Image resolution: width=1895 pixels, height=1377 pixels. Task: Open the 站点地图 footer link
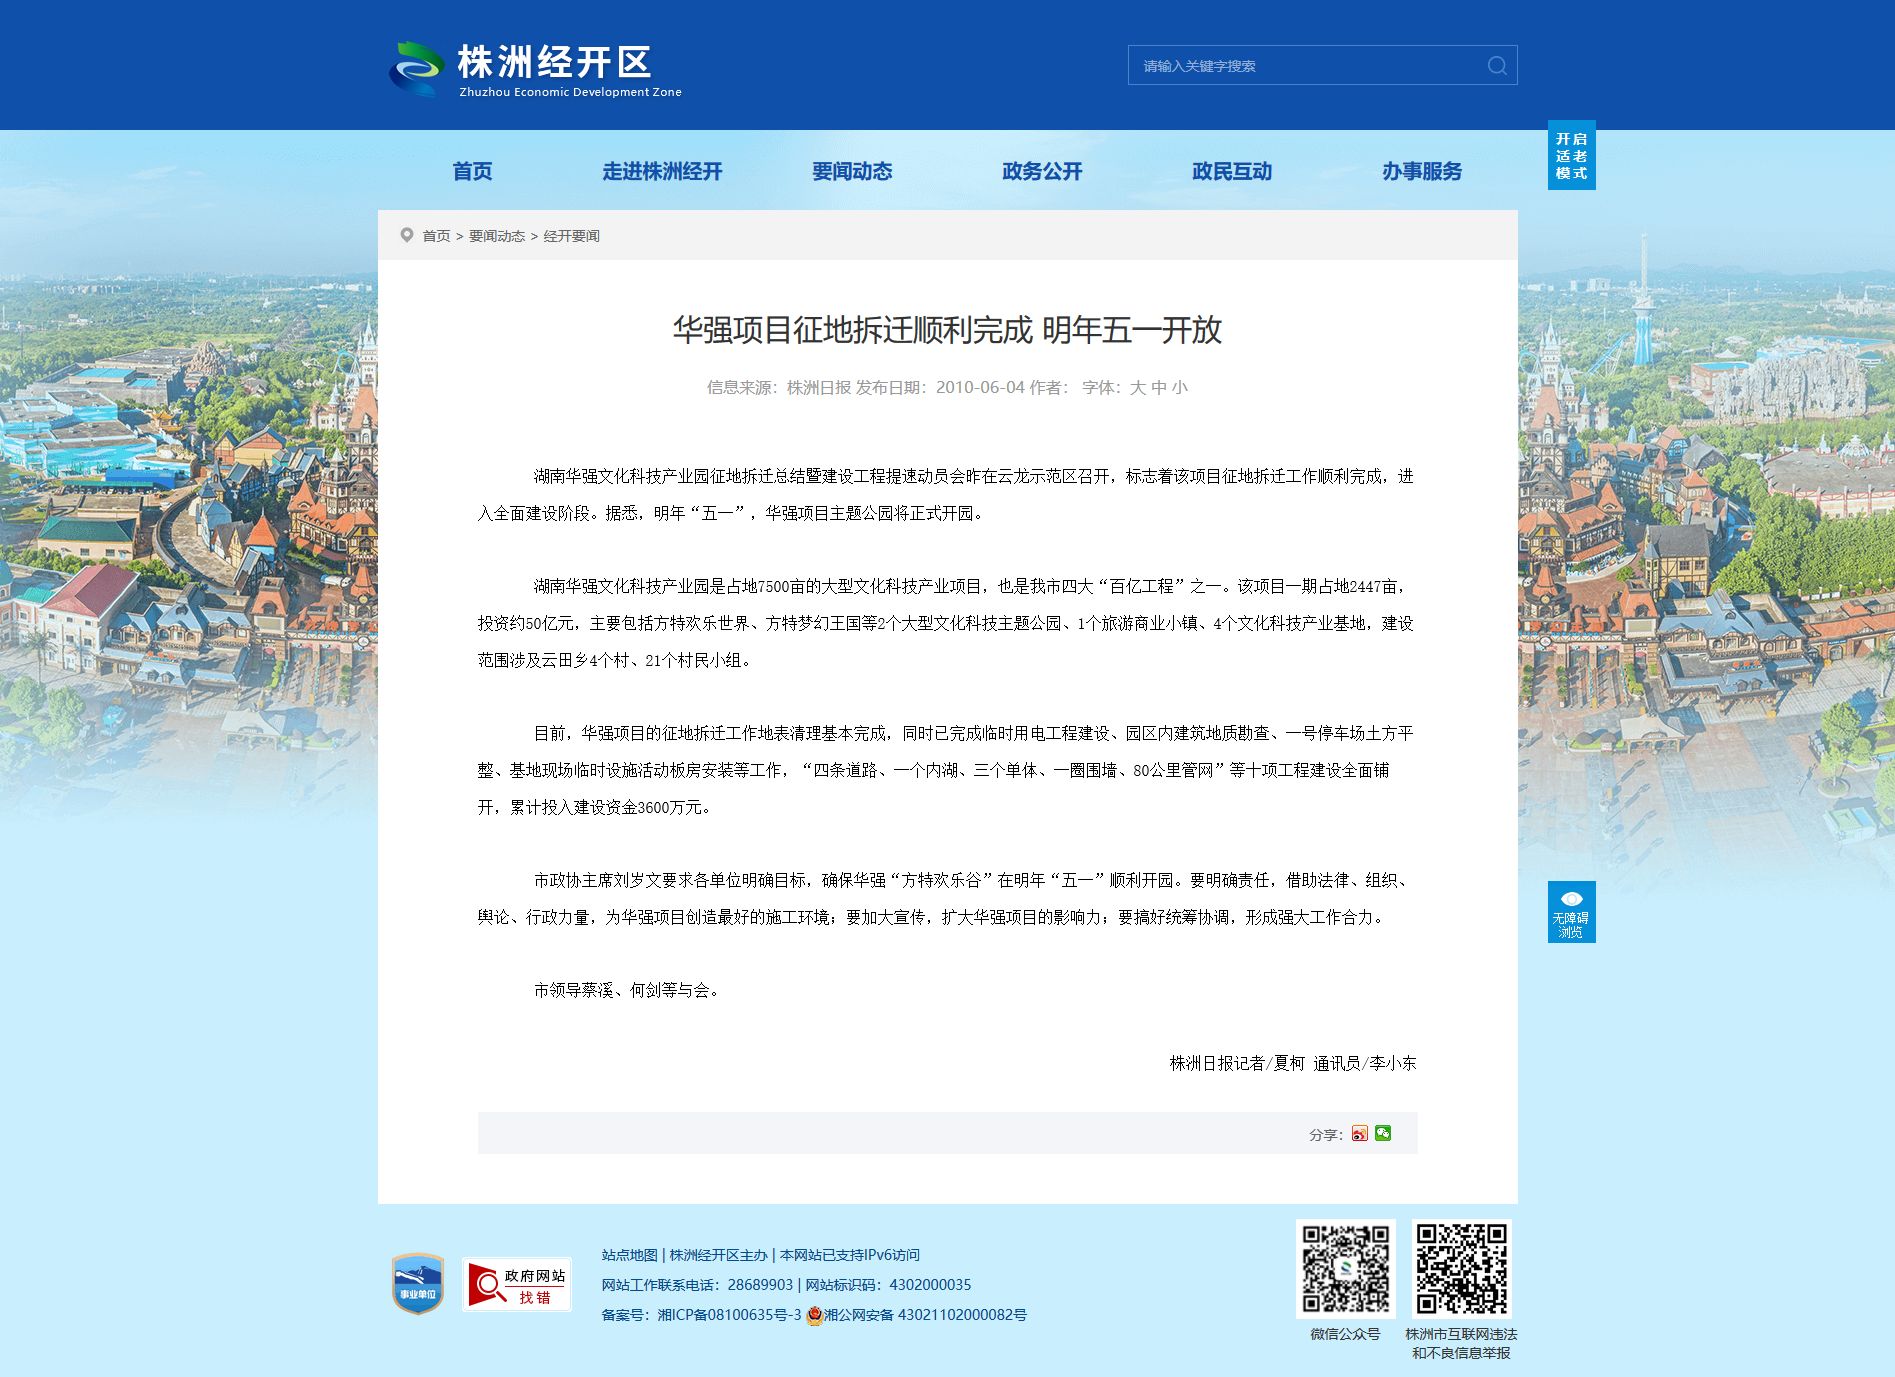coord(629,1255)
